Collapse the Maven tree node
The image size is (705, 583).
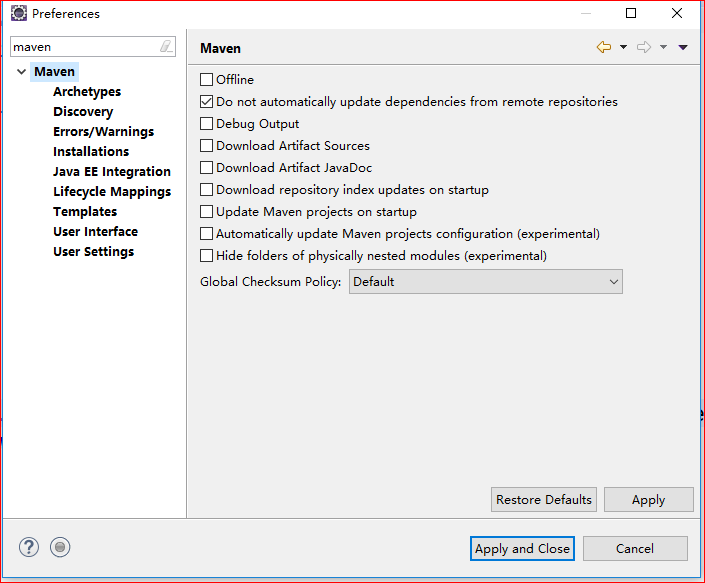(x=21, y=71)
